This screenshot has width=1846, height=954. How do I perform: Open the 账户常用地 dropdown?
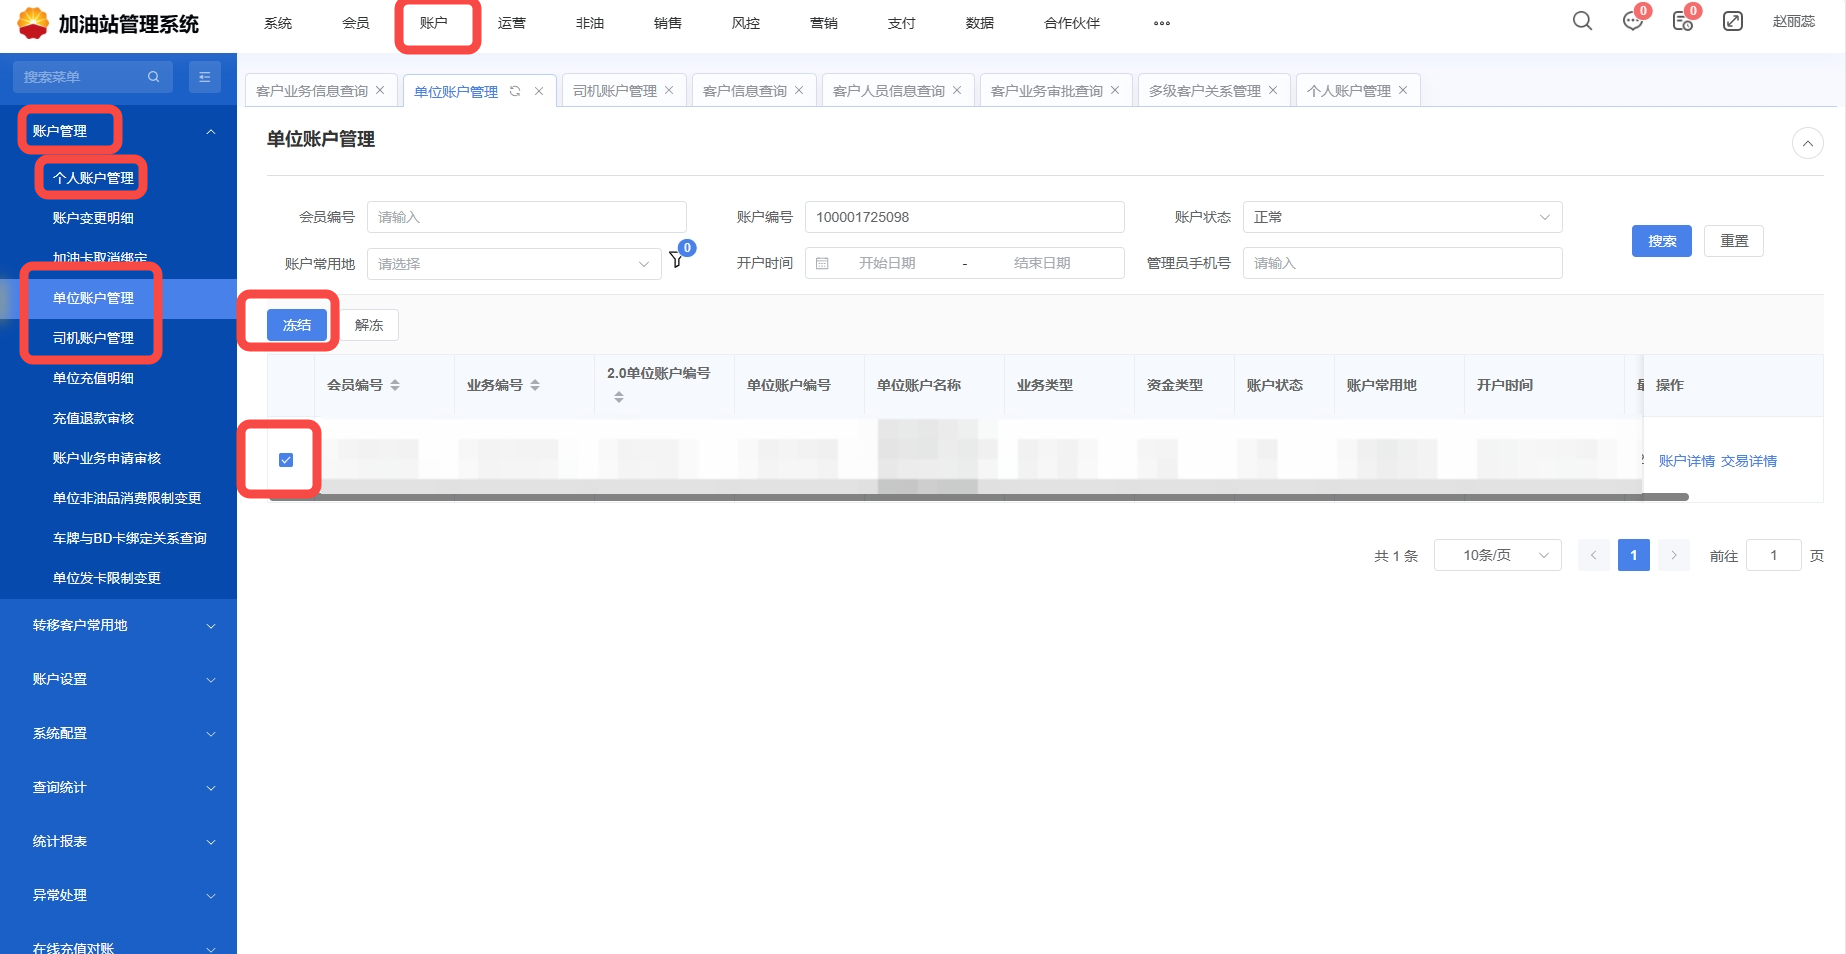513,264
